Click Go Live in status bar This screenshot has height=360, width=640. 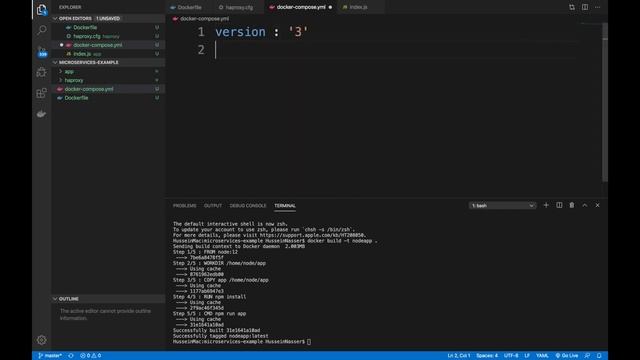click(x=567, y=356)
